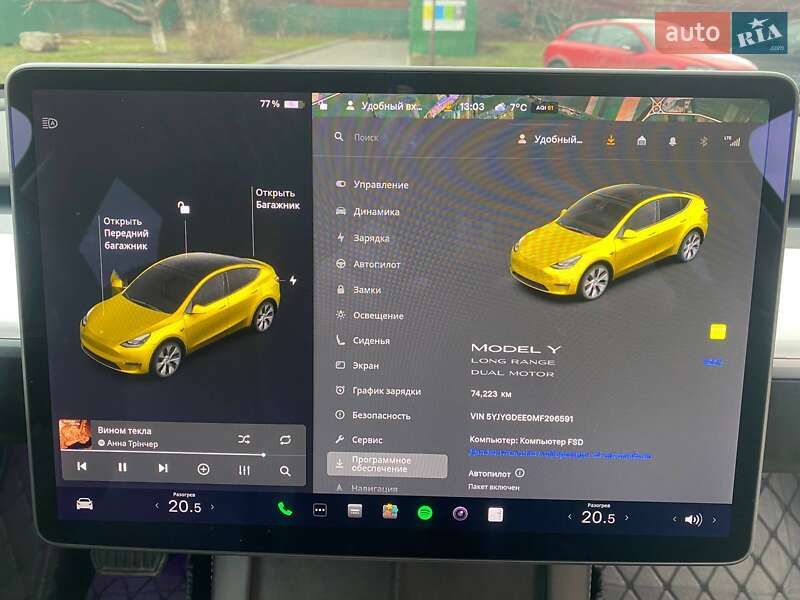The height and width of the screenshot is (600, 800).
Task: Tap the software update download arrow icon
Action: (610, 142)
